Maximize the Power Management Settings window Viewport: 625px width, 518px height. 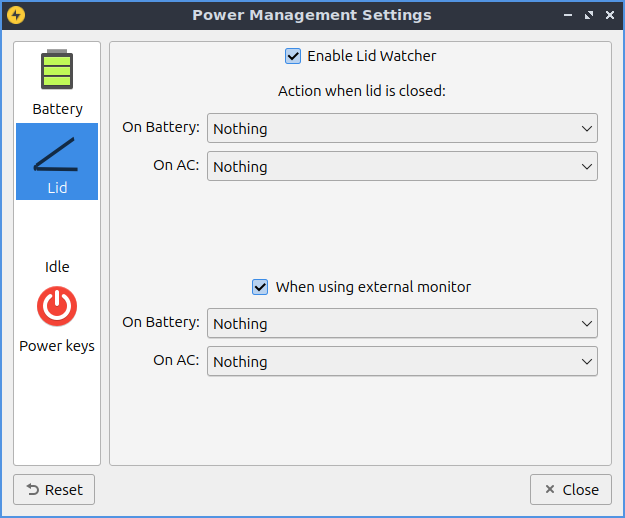coord(588,15)
